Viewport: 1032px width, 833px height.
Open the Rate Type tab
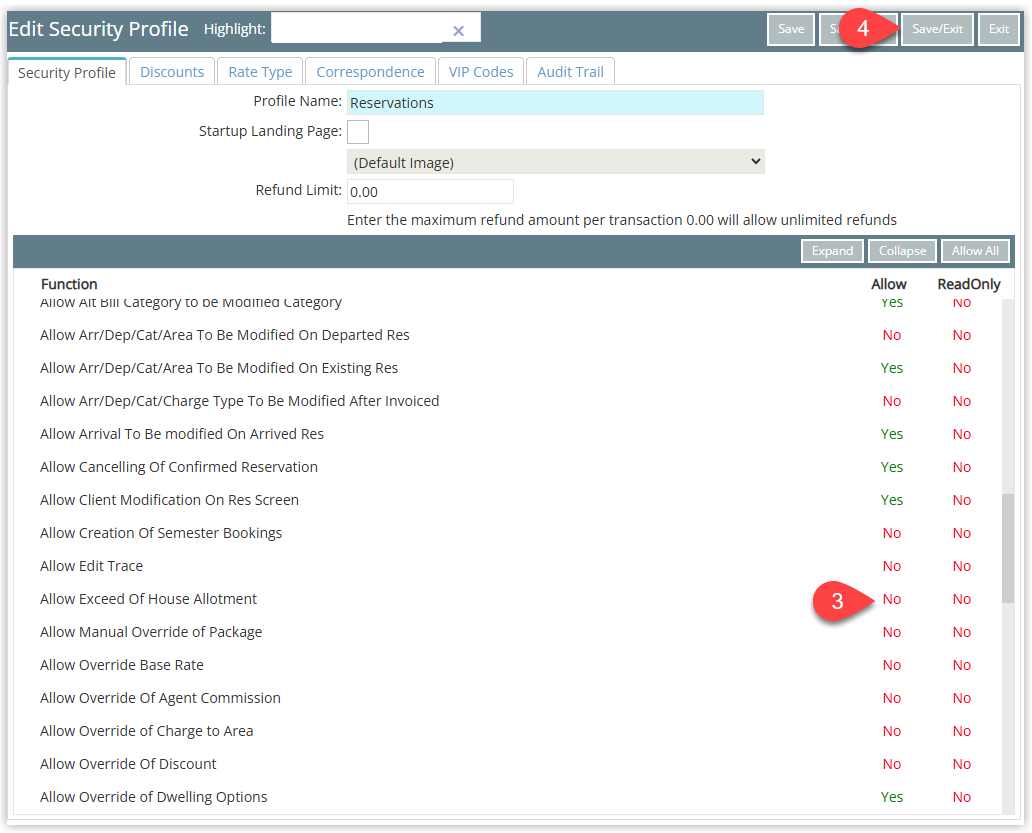pos(260,72)
